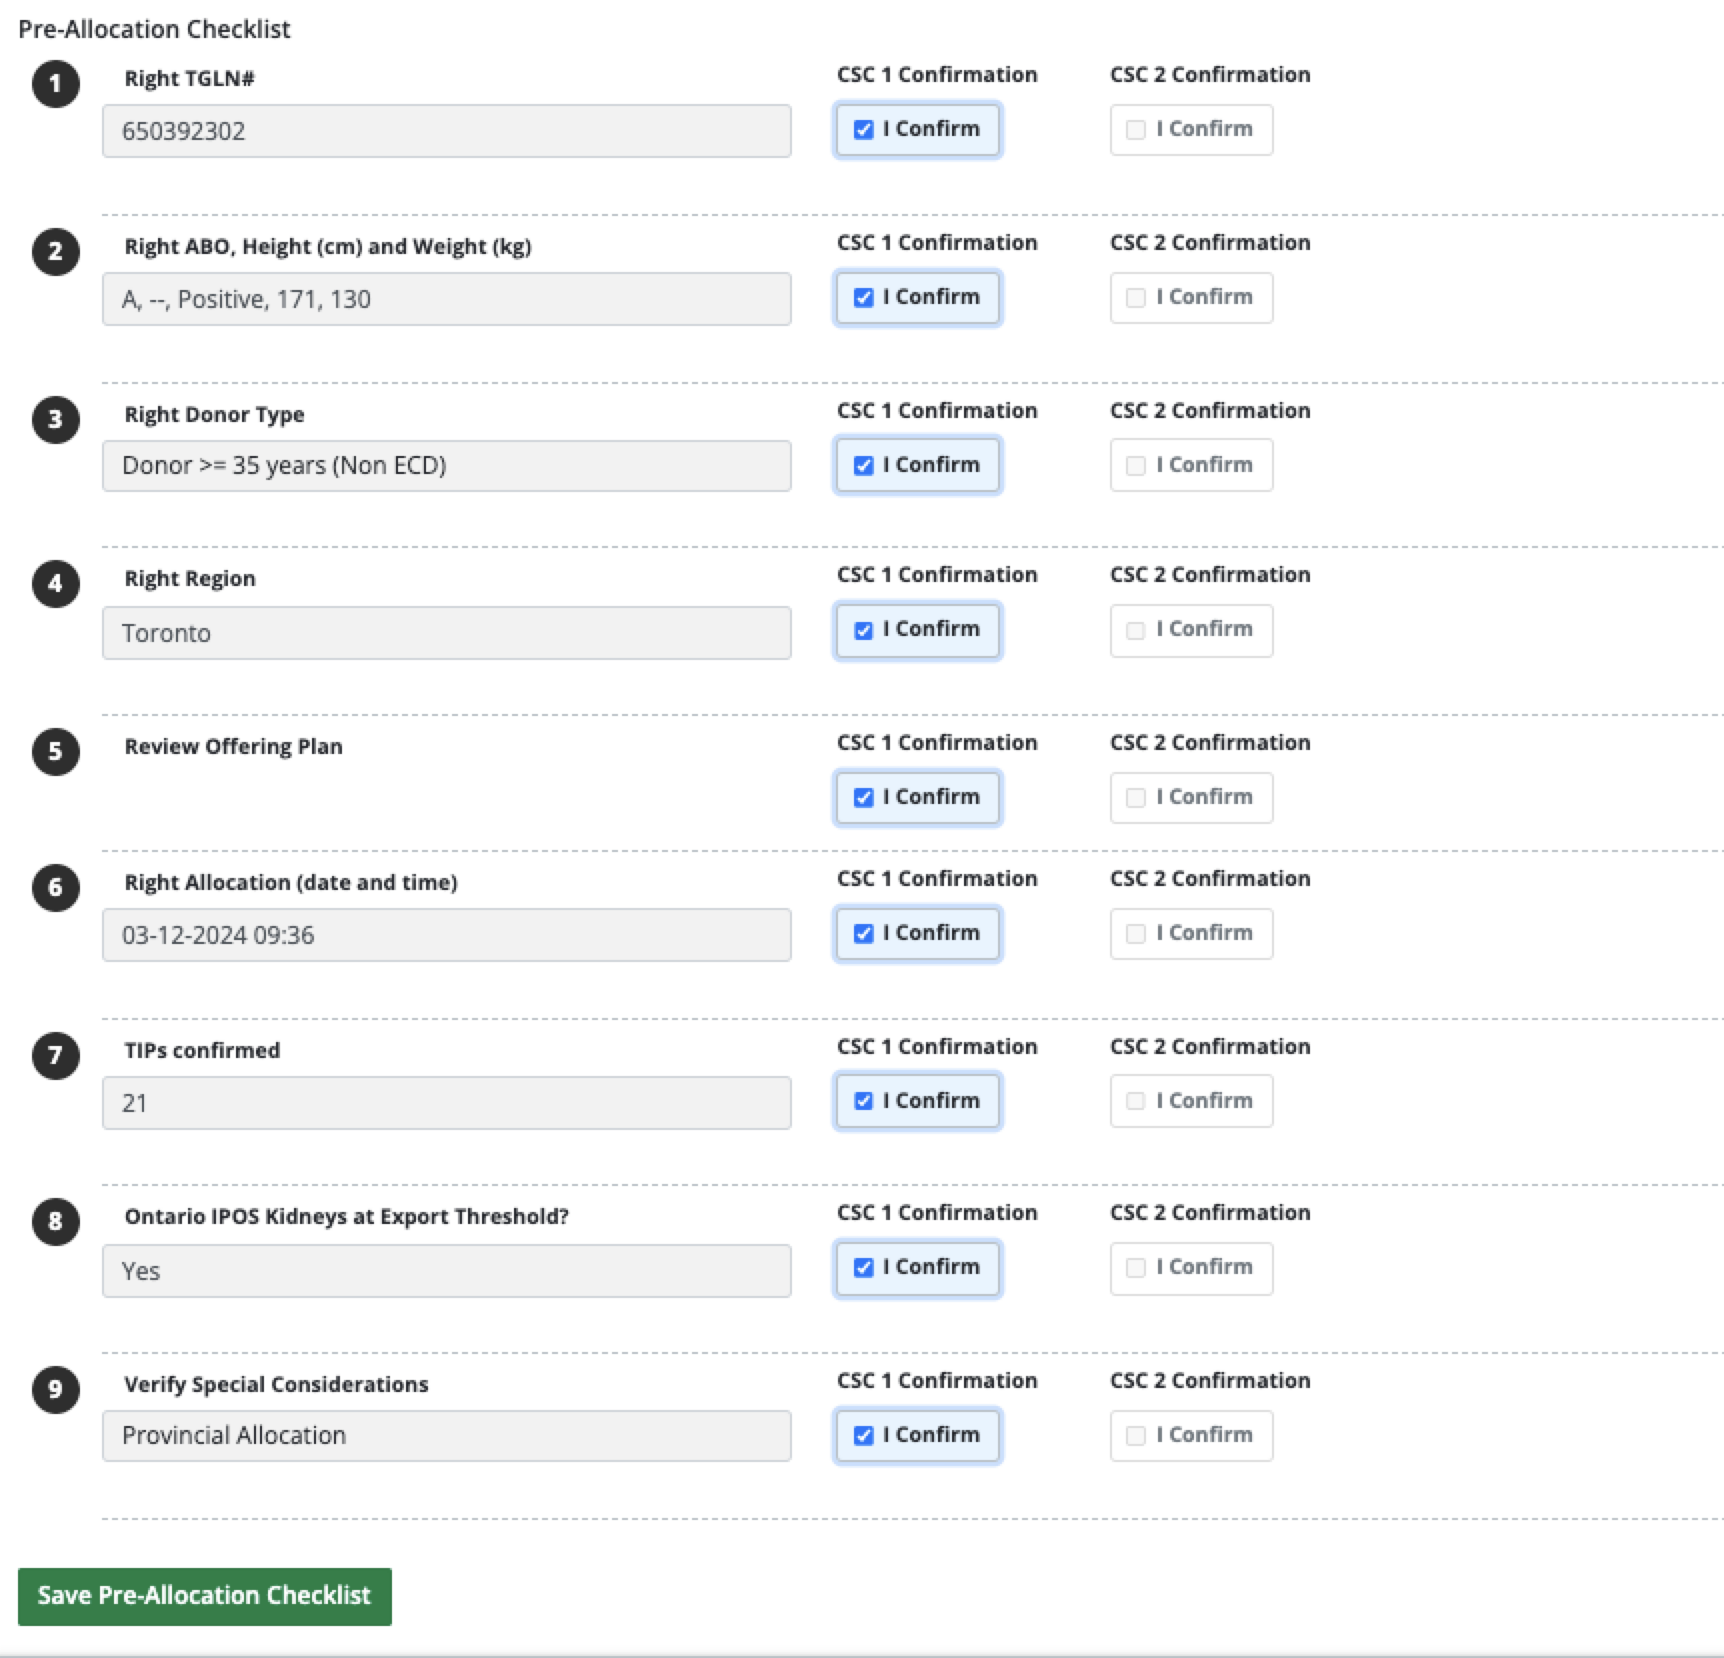The image size is (1724, 1658).
Task: Select the allocation date field showing 03-12-2024
Action: point(446,935)
